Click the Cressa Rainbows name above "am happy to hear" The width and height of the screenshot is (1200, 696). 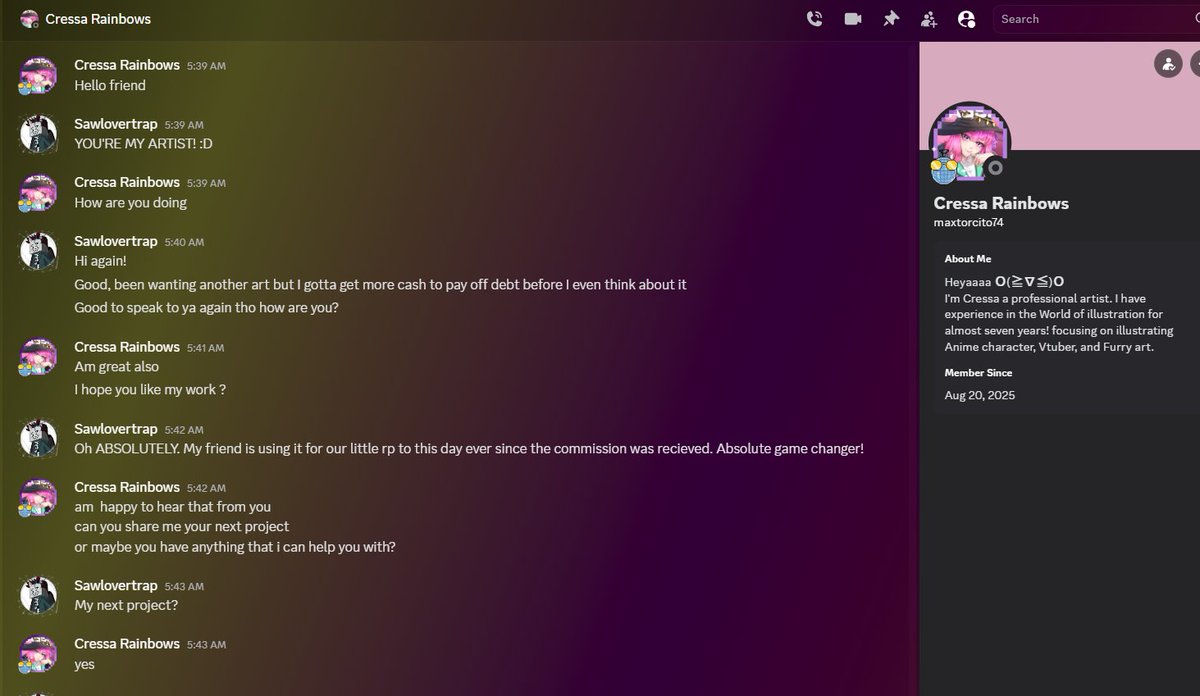tap(127, 487)
